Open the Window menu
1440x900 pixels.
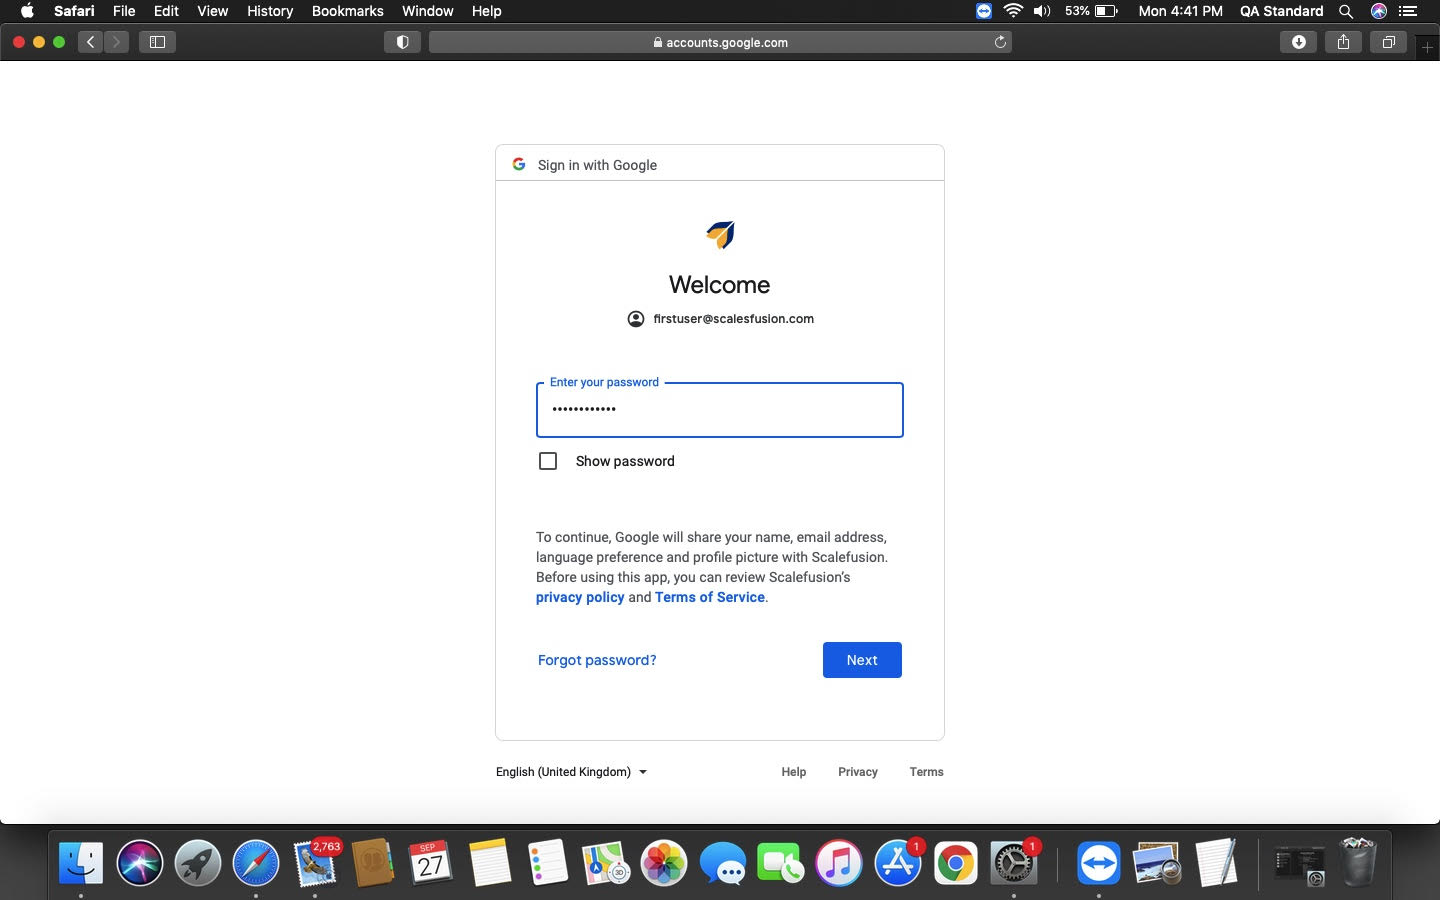(428, 11)
